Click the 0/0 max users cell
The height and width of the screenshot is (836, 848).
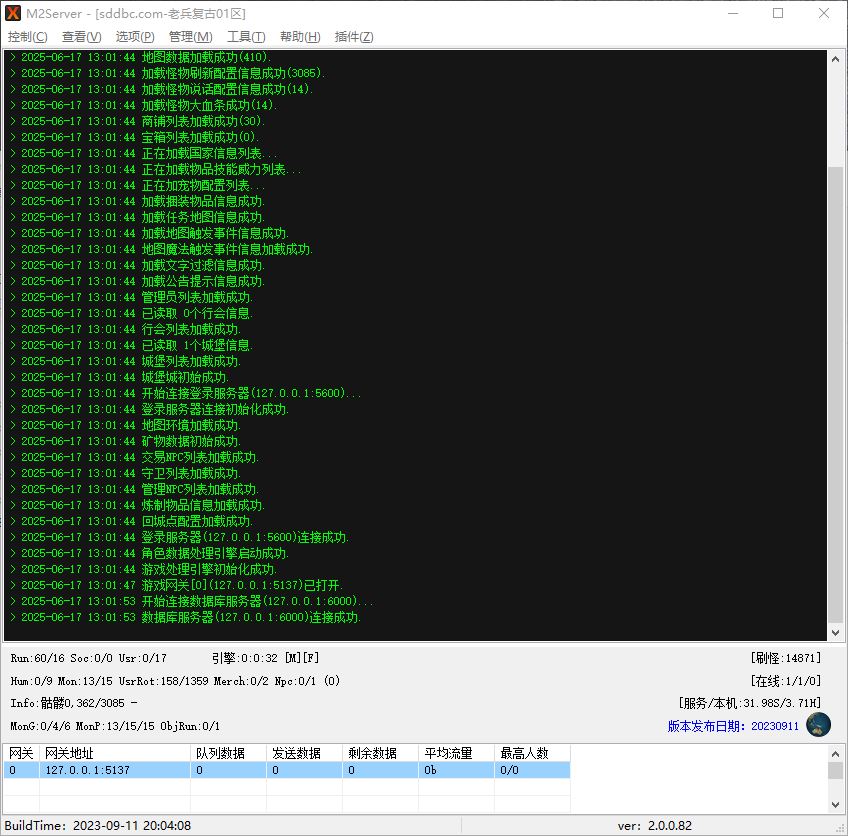tap(532, 769)
